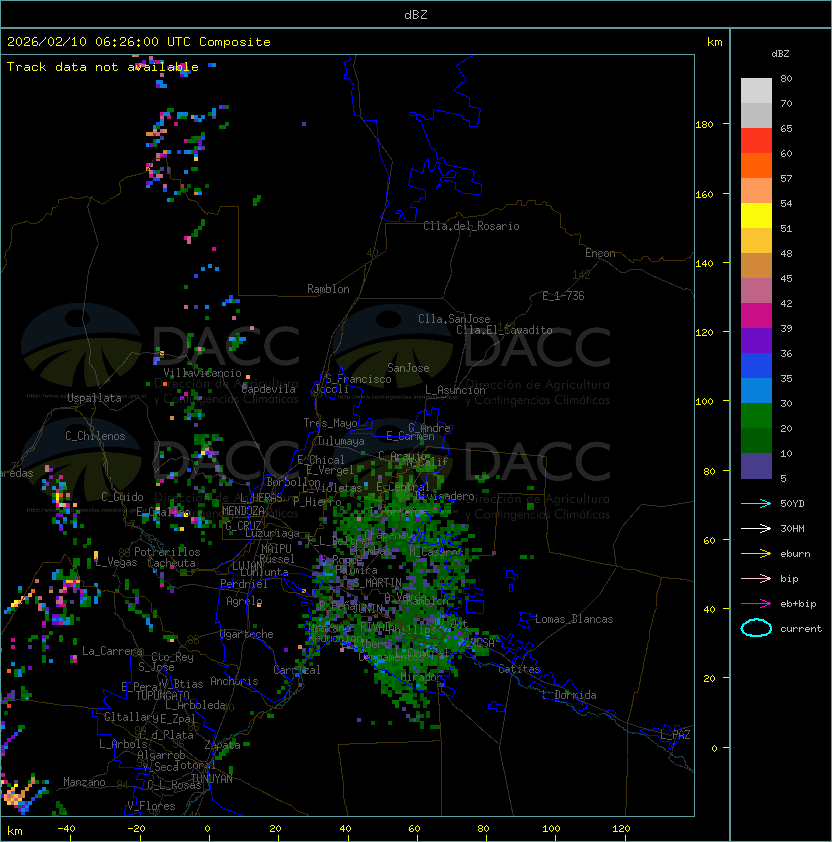This screenshot has width=832, height=842.
Task: Click the L_PAZ location label
Action: (675, 735)
